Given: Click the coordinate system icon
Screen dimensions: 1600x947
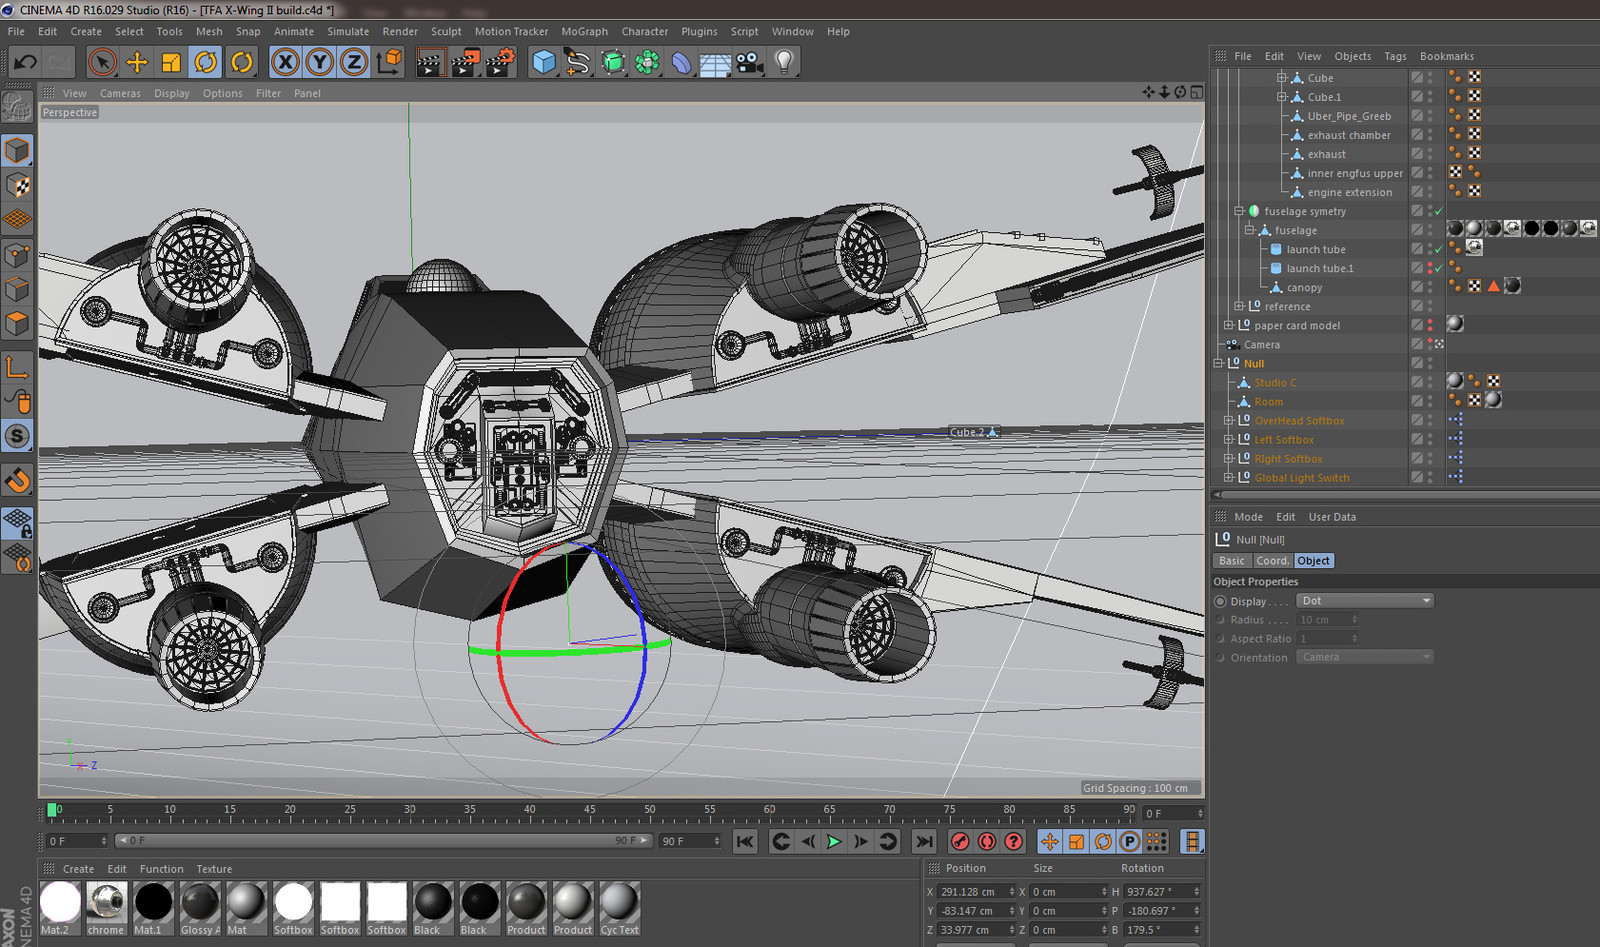Looking at the screenshot, I should pyautogui.click(x=390, y=62).
